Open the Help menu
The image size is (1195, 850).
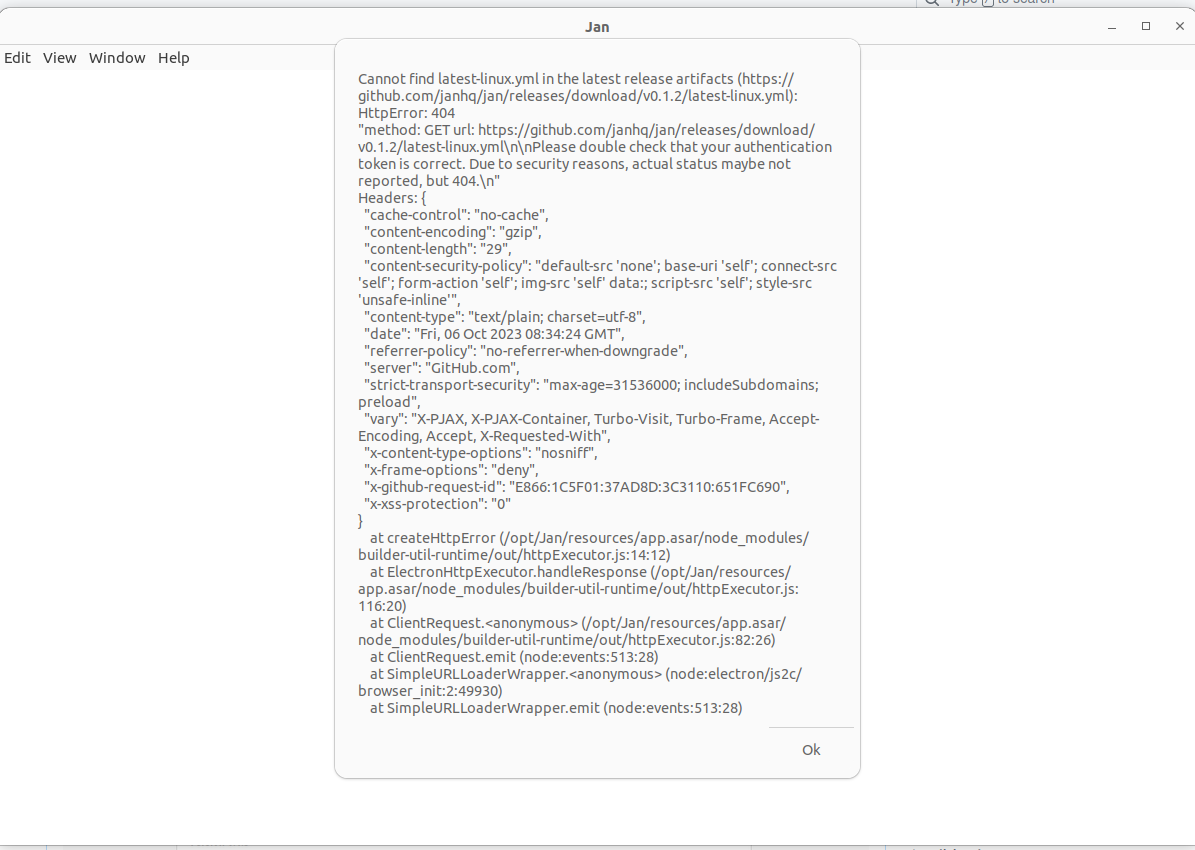tap(173, 58)
